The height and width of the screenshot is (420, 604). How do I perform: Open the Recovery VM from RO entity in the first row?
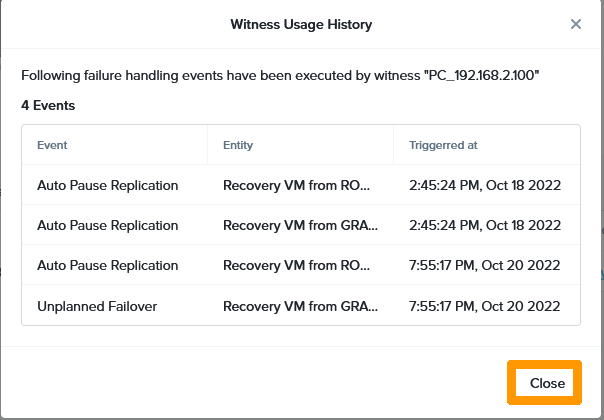point(296,185)
